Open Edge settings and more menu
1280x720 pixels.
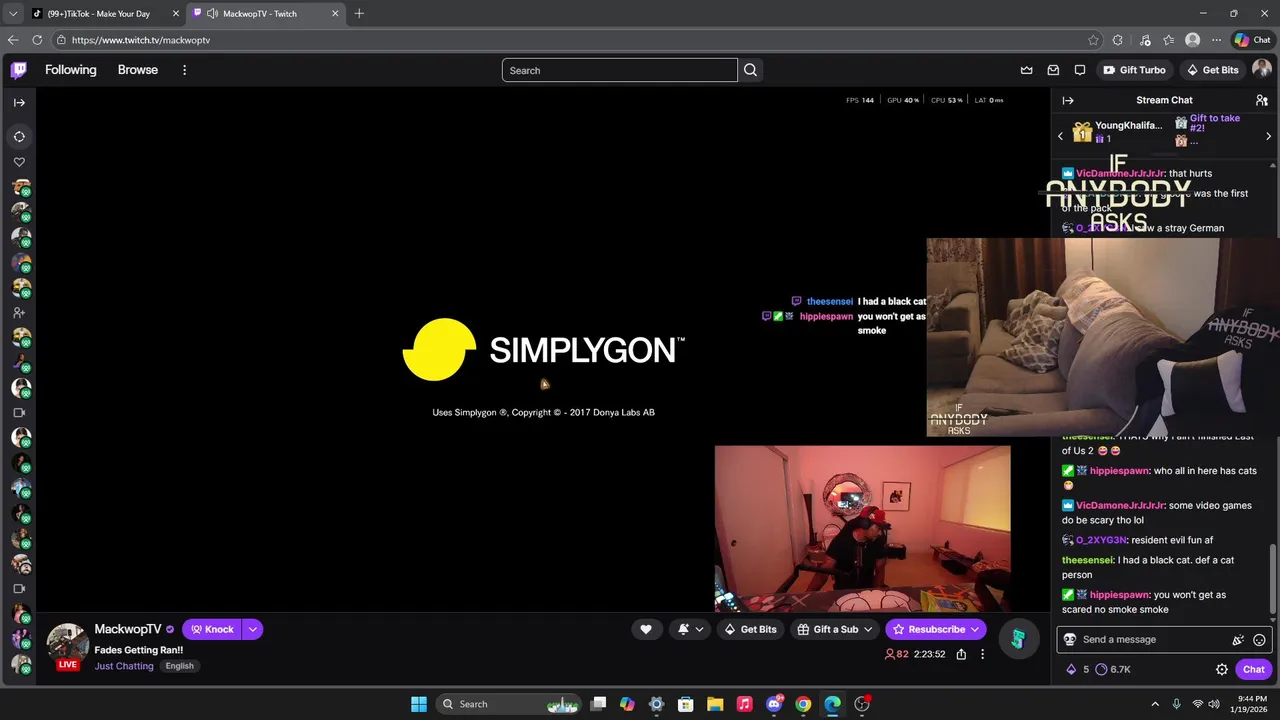coord(1216,40)
